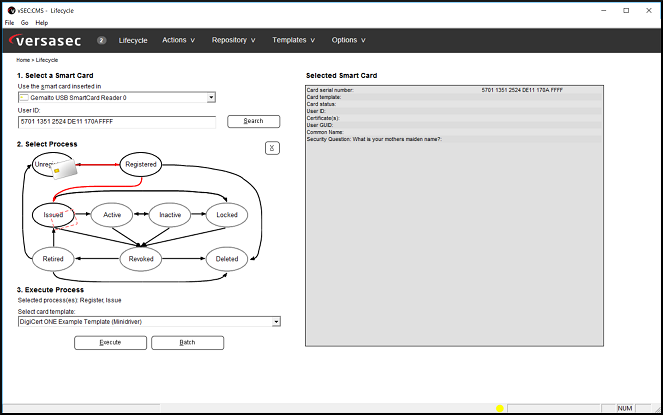The height and width of the screenshot is (415, 663).
Task: Expand the Actions dropdown menu
Action: (x=178, y=40)
